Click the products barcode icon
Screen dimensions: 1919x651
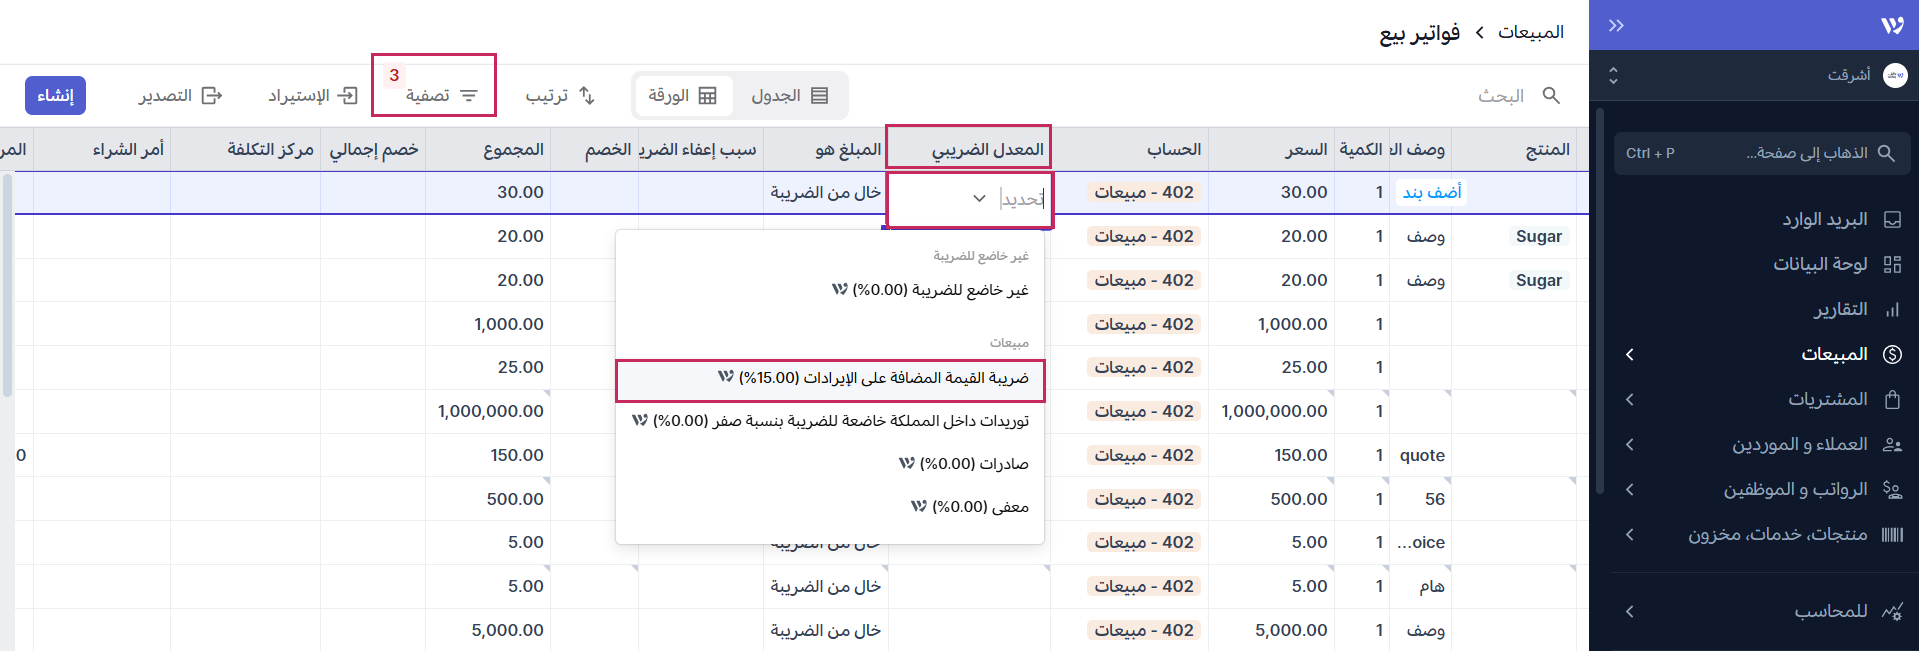[1892, 534]
